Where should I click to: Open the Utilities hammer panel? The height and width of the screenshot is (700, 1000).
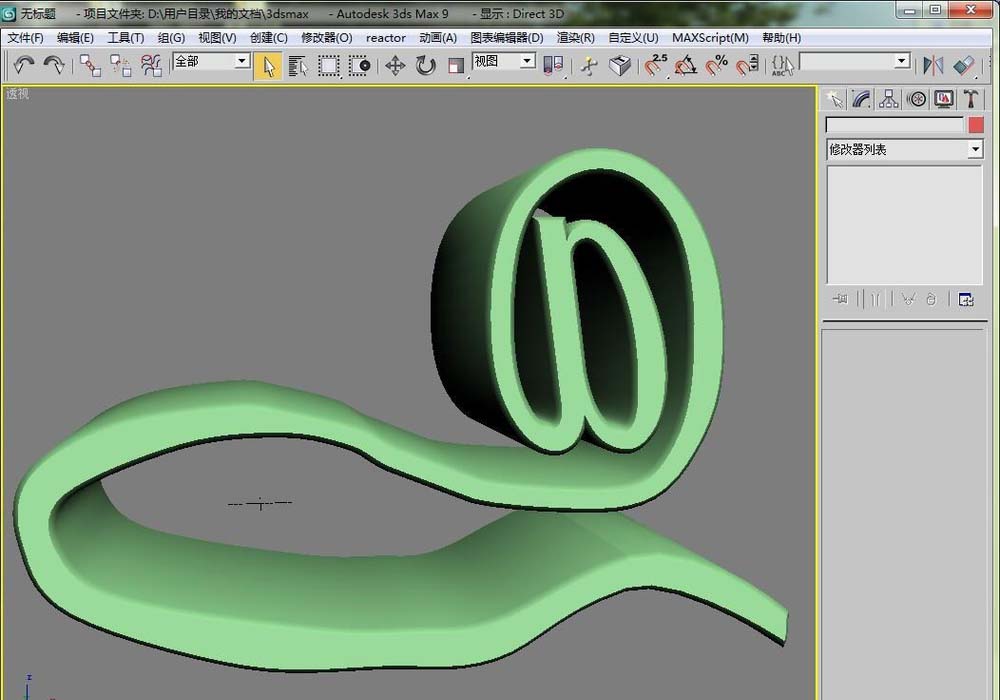click(970, 99)
